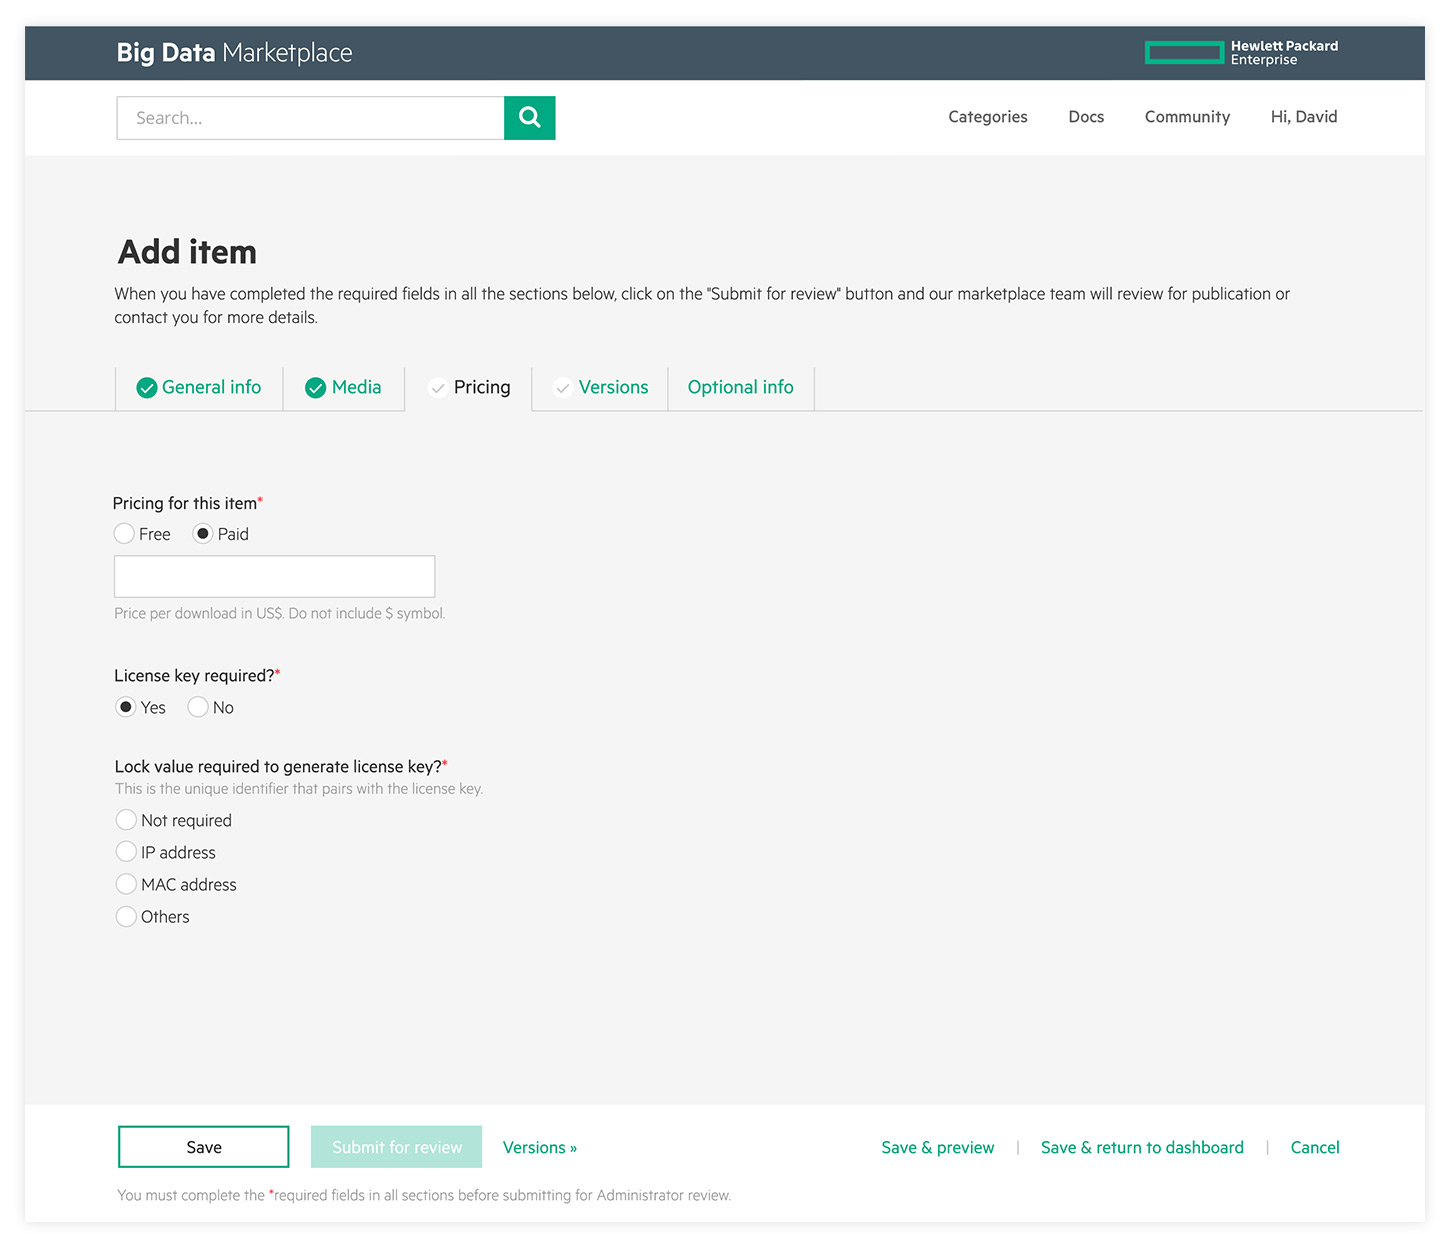This screenshot has width=1450, height=1250.
Task: Open the Categories menu
Action: point(987,117)
